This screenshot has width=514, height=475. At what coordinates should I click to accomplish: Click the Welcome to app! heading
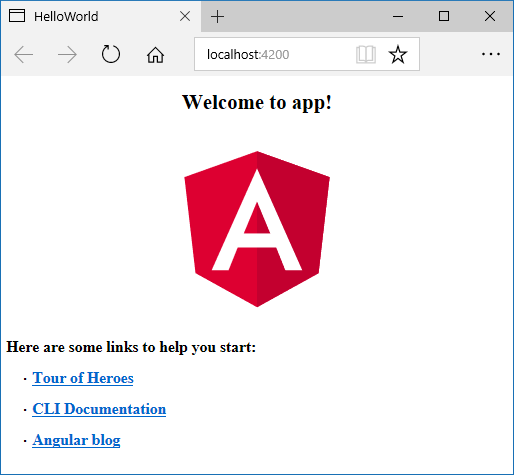[x=257, y=102]
